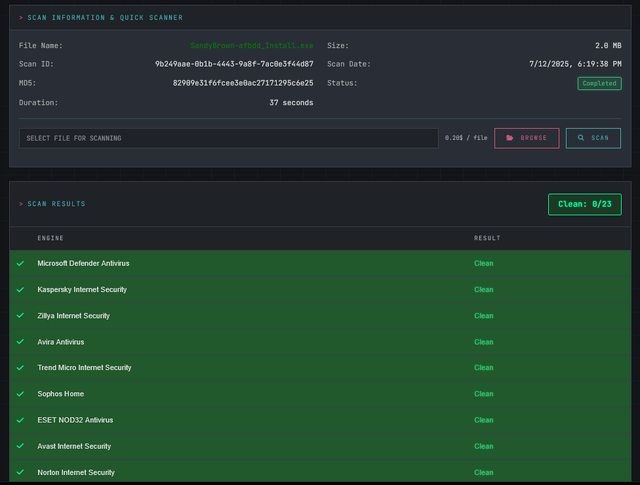640x485 pixels.
Task: Click the Microsoft Defender Antivirus checkmark icon
Action: point(20,263)
